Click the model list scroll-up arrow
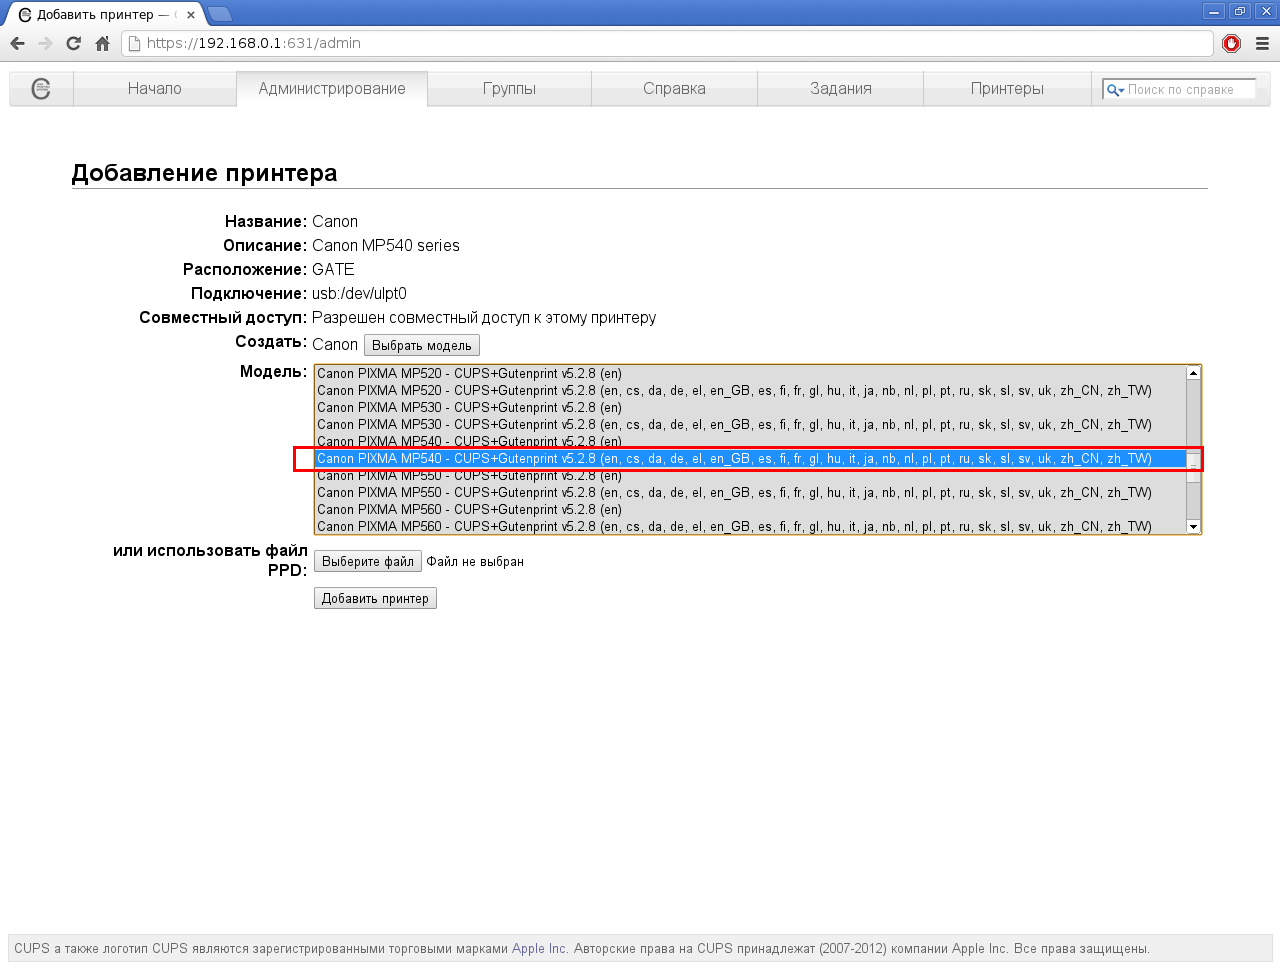 click(1193, 373)
